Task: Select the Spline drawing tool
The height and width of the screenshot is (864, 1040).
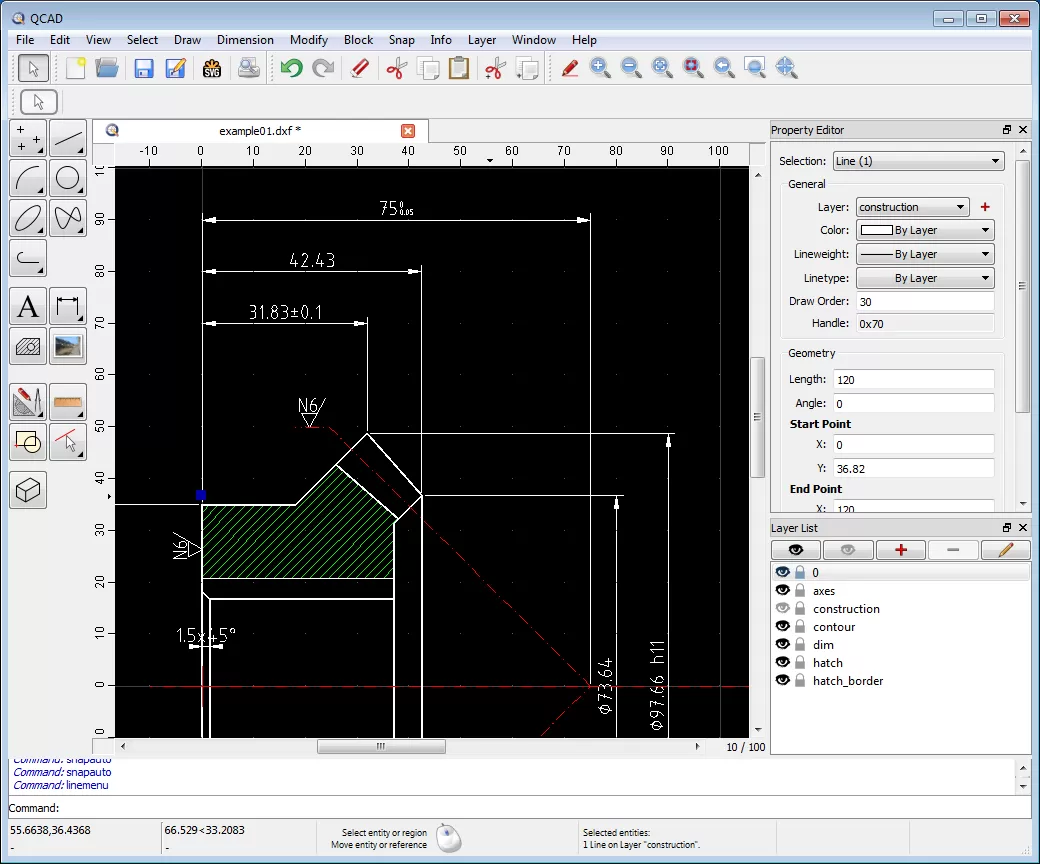Action: [68, 218]
